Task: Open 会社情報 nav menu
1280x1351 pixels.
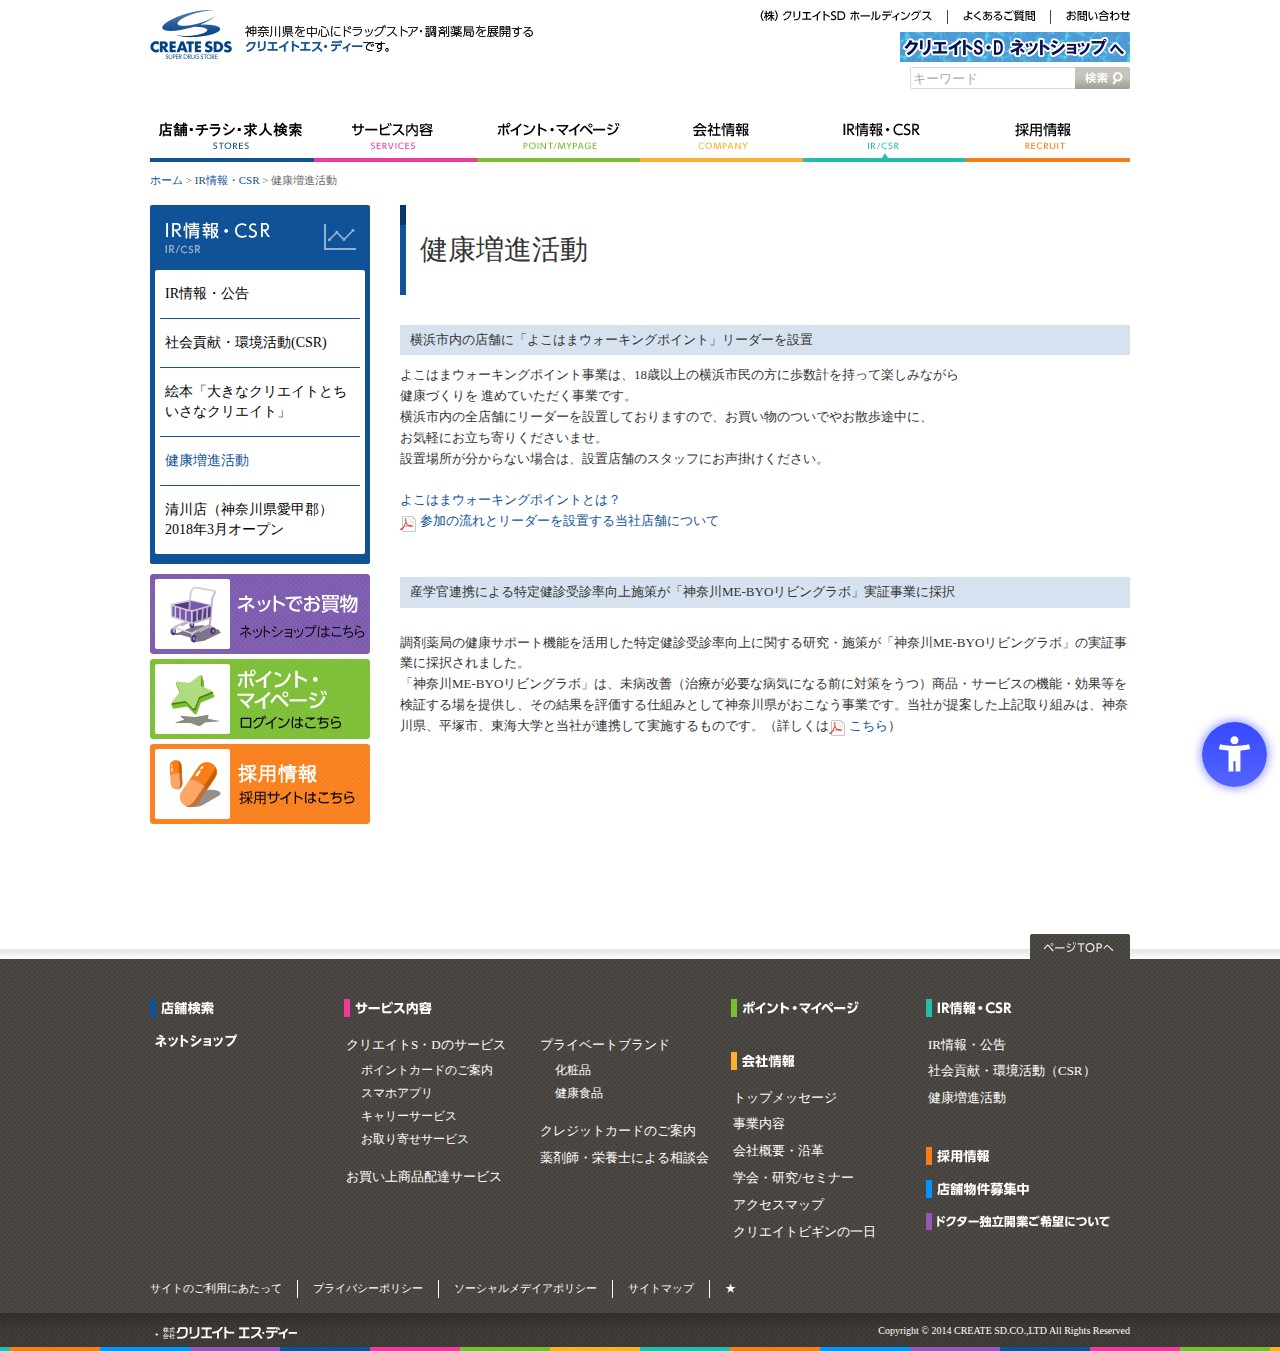Action: [x=721, y=137]
